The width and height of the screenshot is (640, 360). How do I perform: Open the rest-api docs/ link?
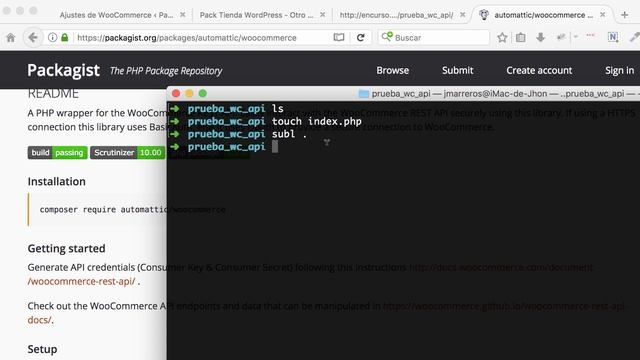(40, 320)
